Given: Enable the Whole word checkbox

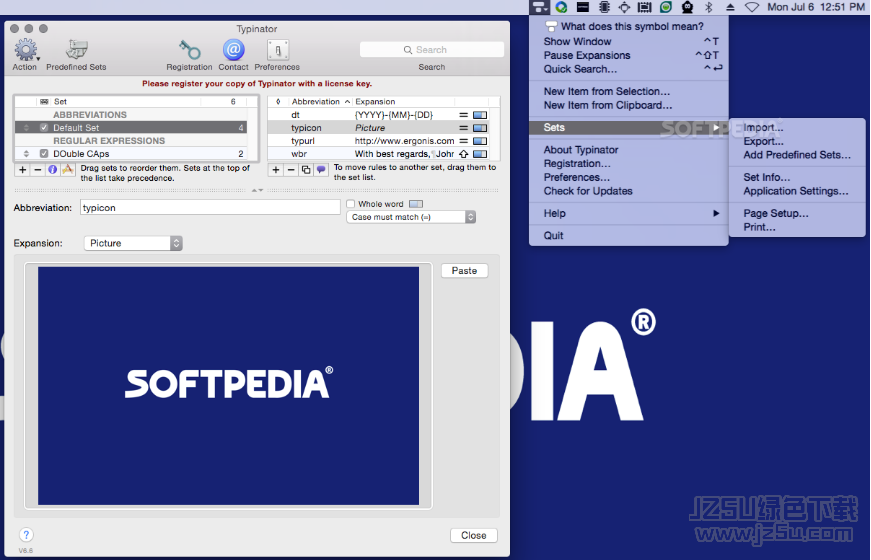Looking at the screenshot, I should click(351, 204).
